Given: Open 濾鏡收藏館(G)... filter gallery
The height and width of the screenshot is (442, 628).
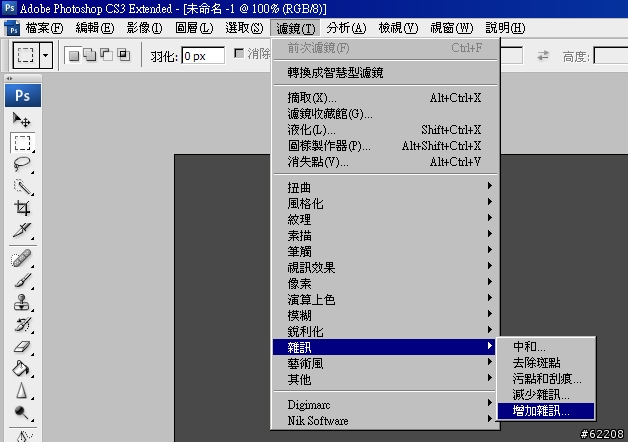Looking at the screenshot, I should click(384, 114).
